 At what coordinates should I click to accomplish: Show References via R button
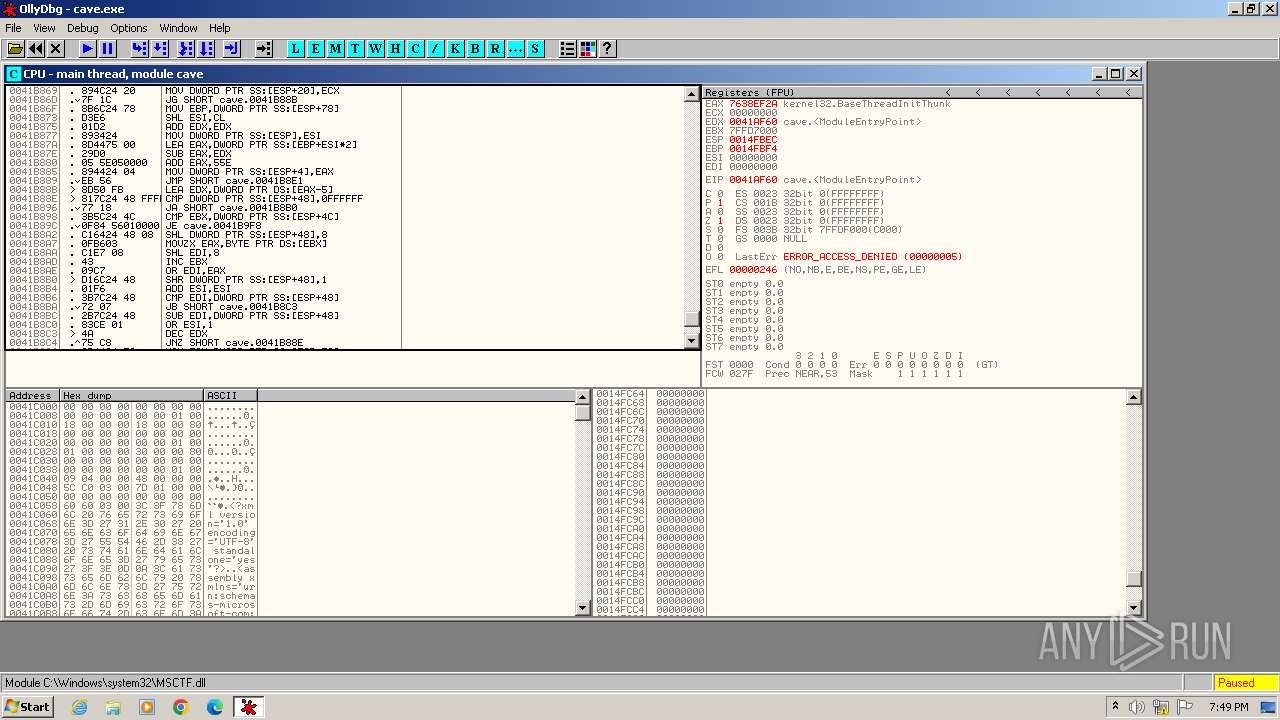tap(495, 48)
